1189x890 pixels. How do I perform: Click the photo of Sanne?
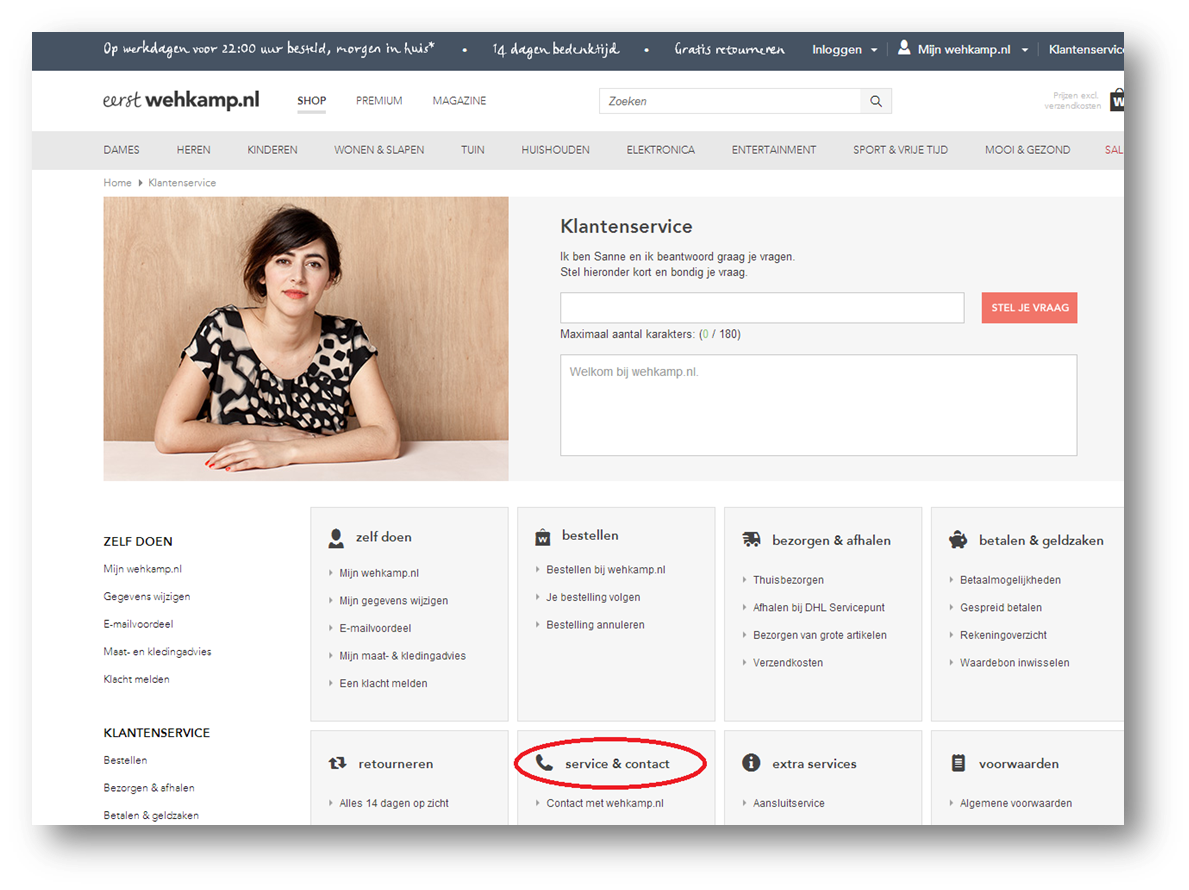point(306,338)
